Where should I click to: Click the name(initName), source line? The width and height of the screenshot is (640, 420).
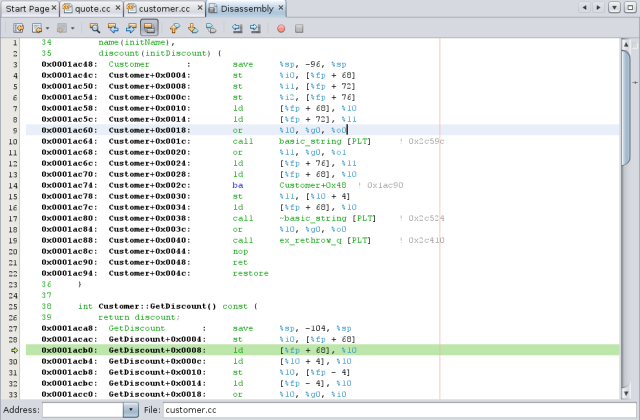[137, 42]
